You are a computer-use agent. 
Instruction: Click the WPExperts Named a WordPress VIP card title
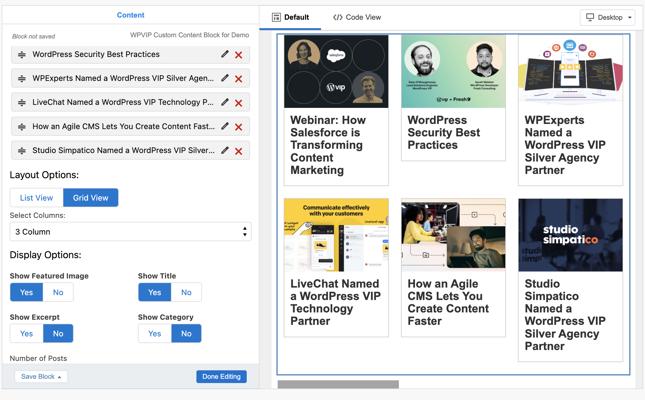click(565, 145)
